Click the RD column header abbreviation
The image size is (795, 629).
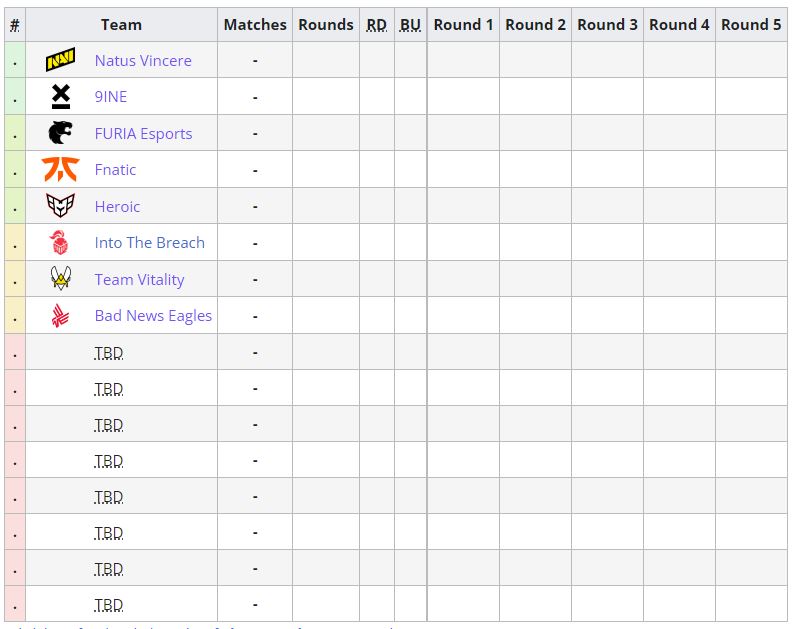click(x=376, y=25)
